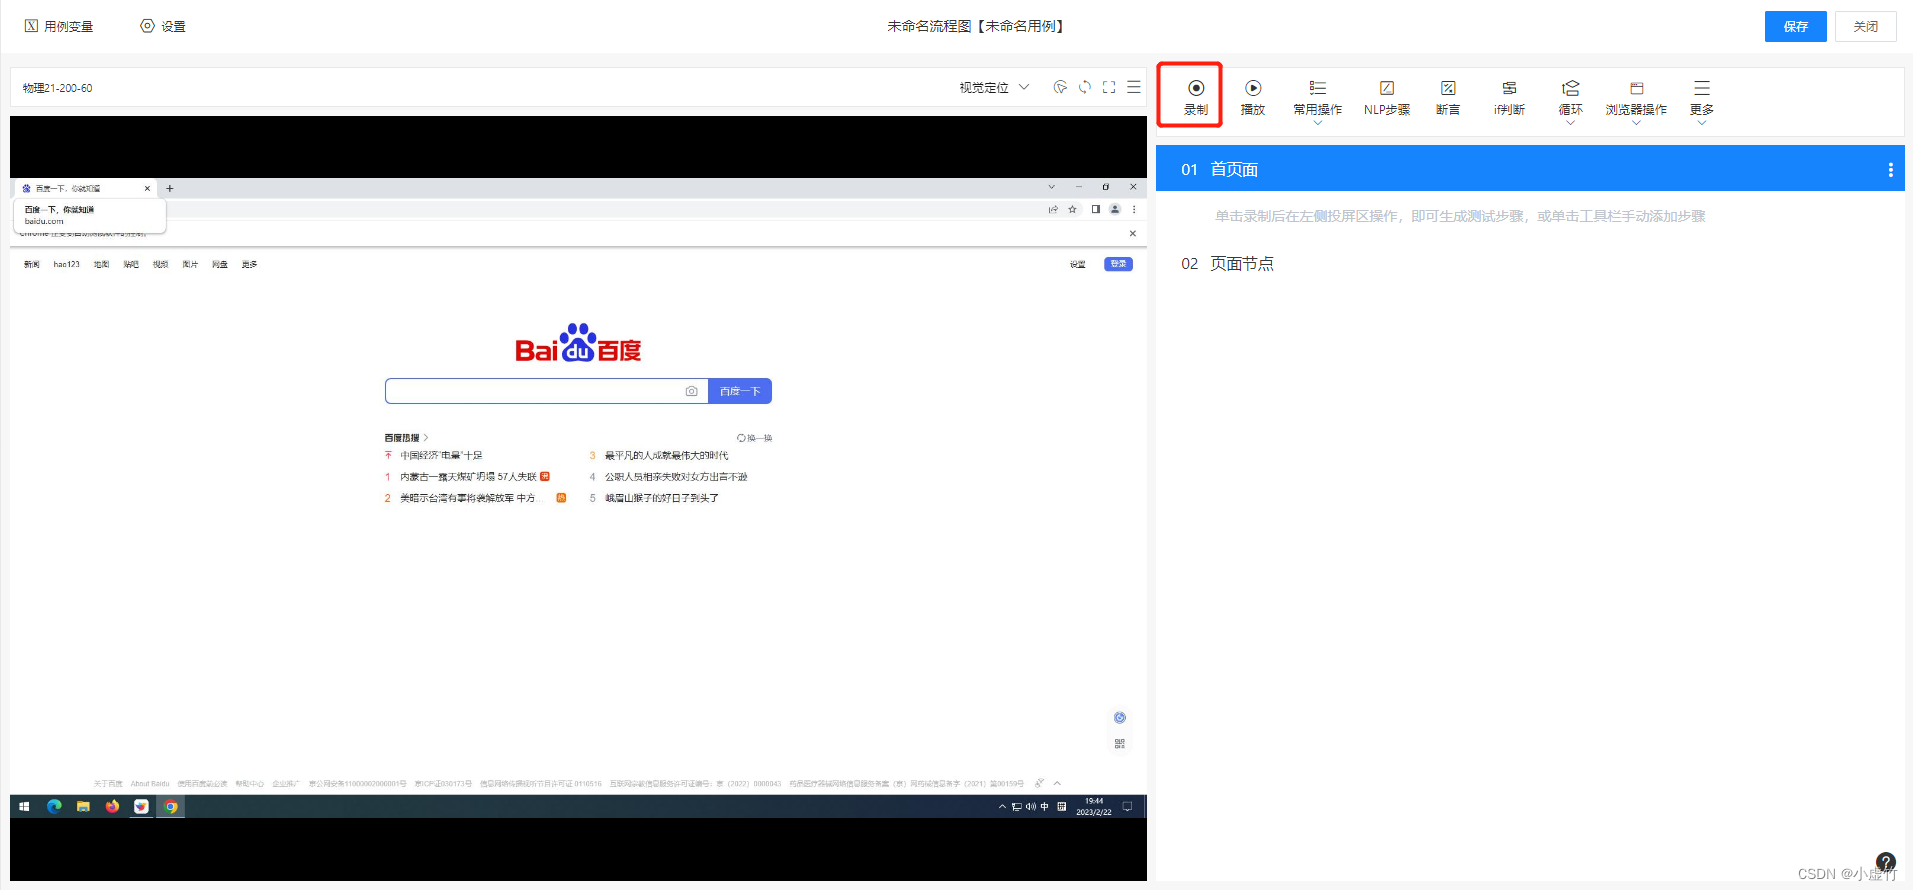This screenshot has width=1913, height=890.
Task: Open the 地图 link on Baidu
Action: coord(101,264)
